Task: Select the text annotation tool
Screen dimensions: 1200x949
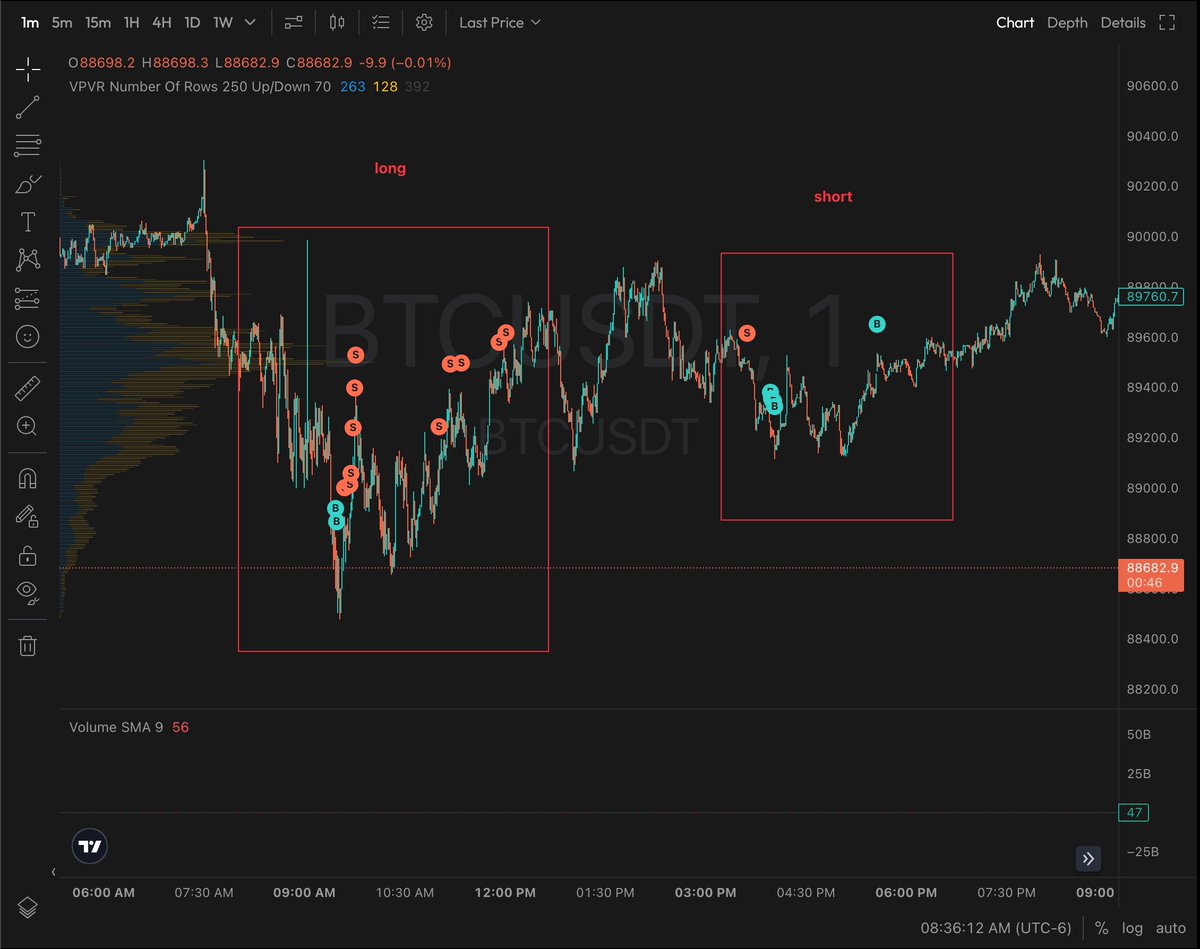Action: pos(28,222)
